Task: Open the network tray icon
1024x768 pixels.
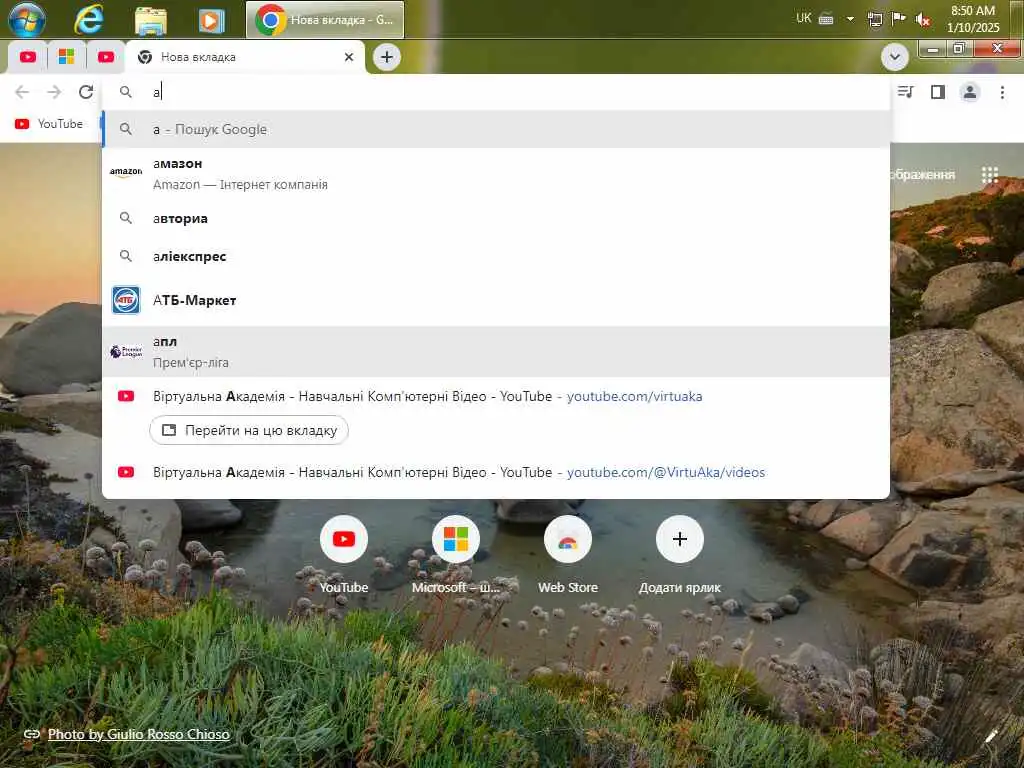Action: click(874, 19)
